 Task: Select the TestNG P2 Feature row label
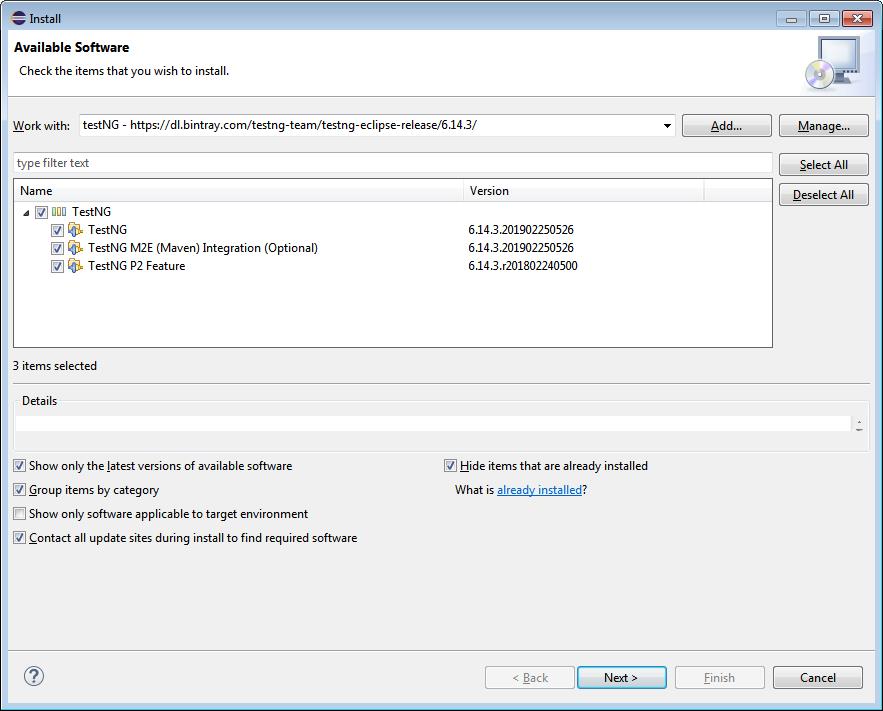tap(137, 266)
